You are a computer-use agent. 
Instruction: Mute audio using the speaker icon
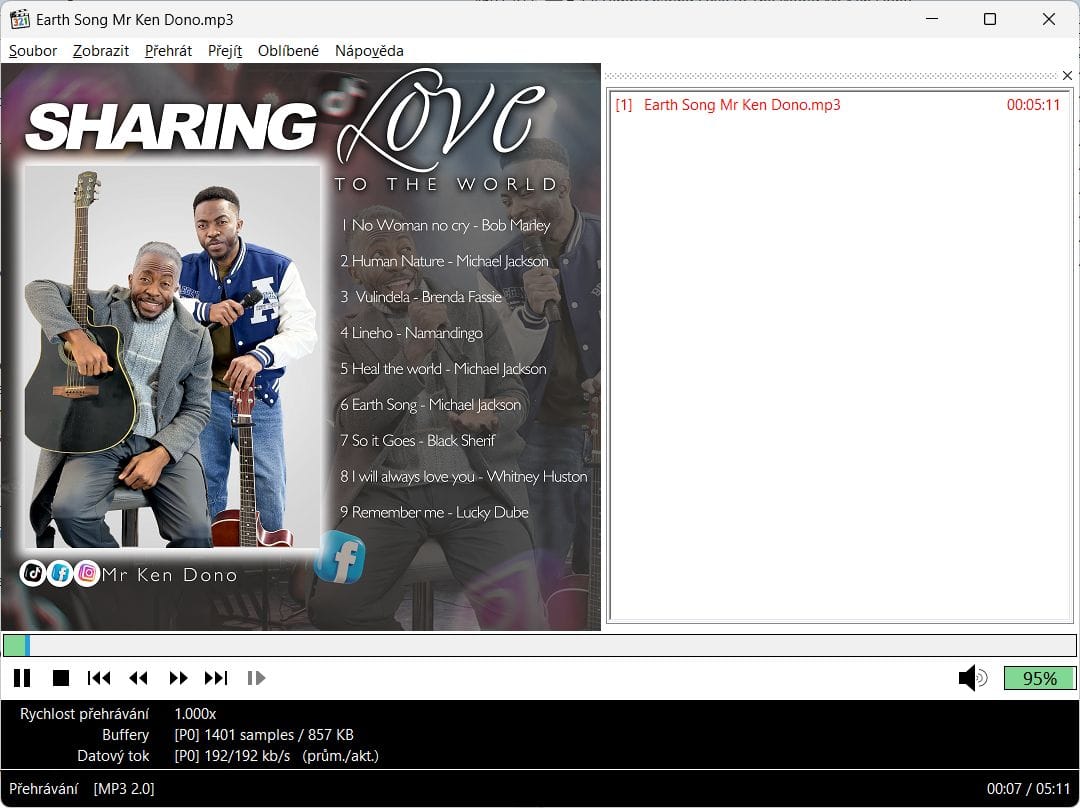(x=973, y=678)
